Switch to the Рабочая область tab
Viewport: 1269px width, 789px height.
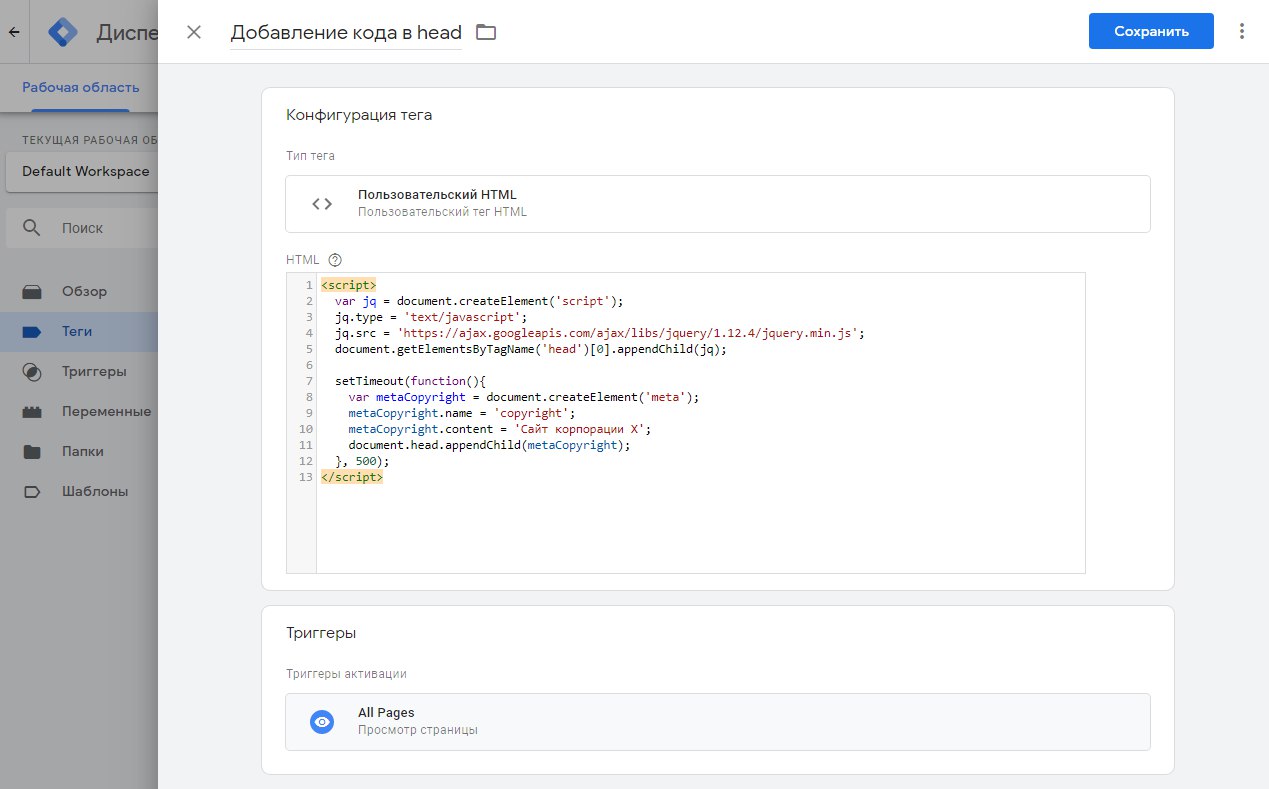pos(80,88)
